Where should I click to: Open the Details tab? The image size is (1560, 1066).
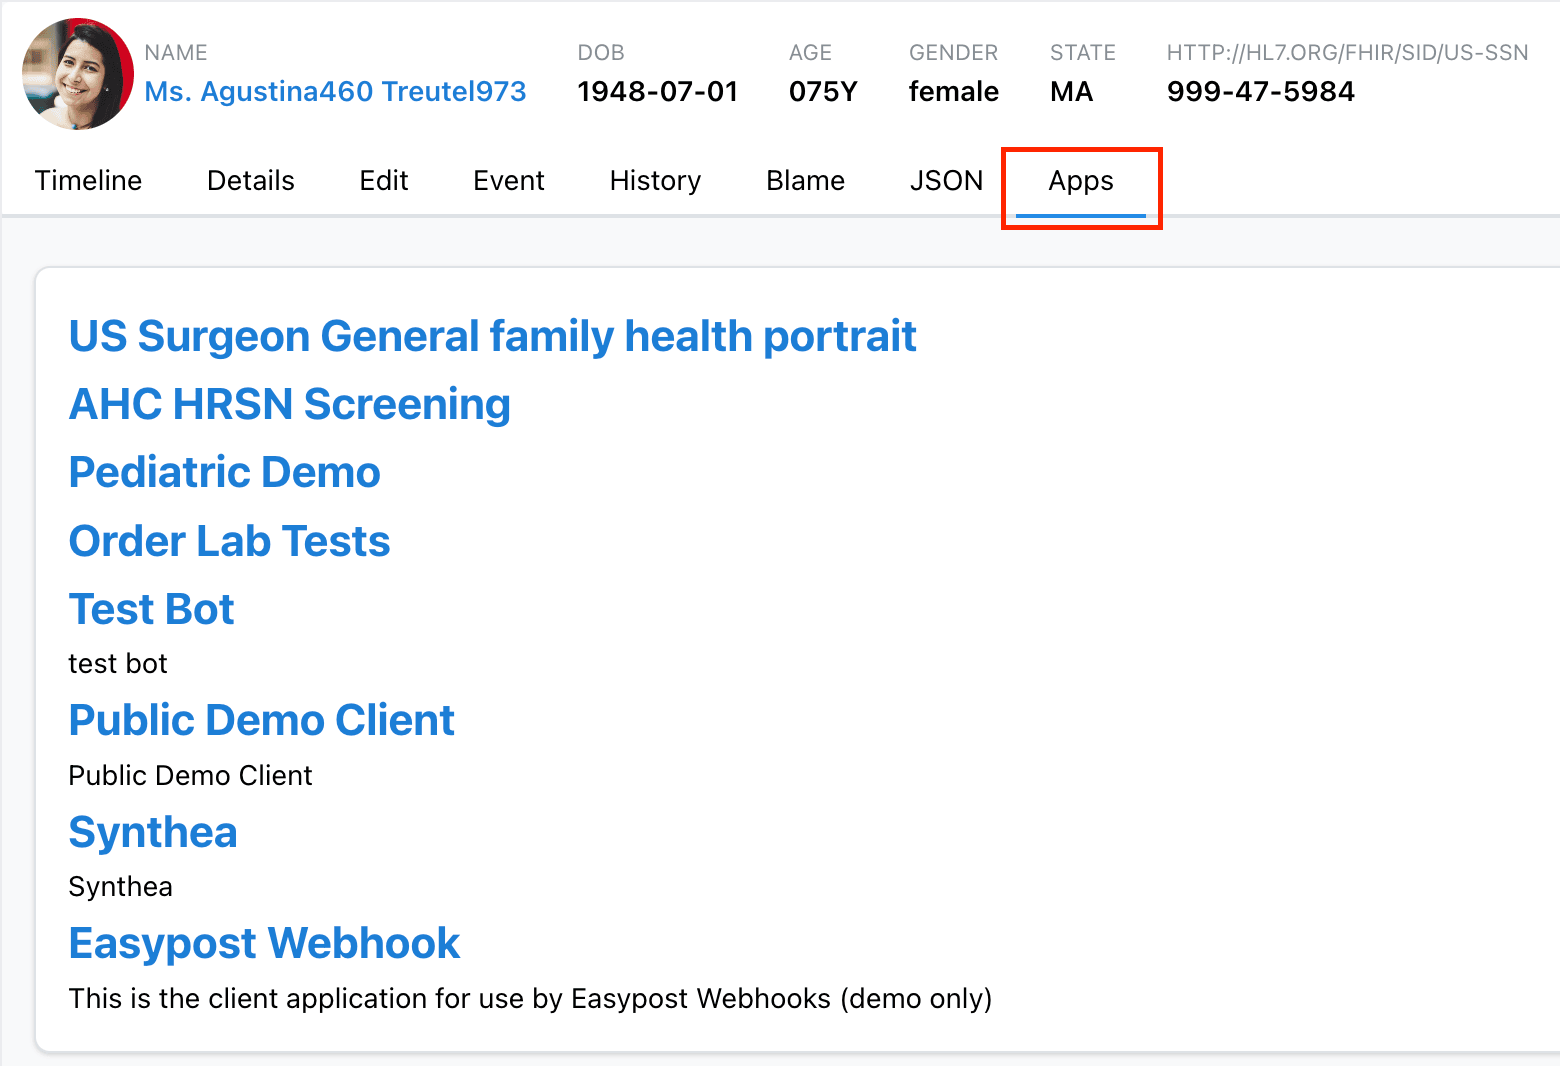click(250, 181)
